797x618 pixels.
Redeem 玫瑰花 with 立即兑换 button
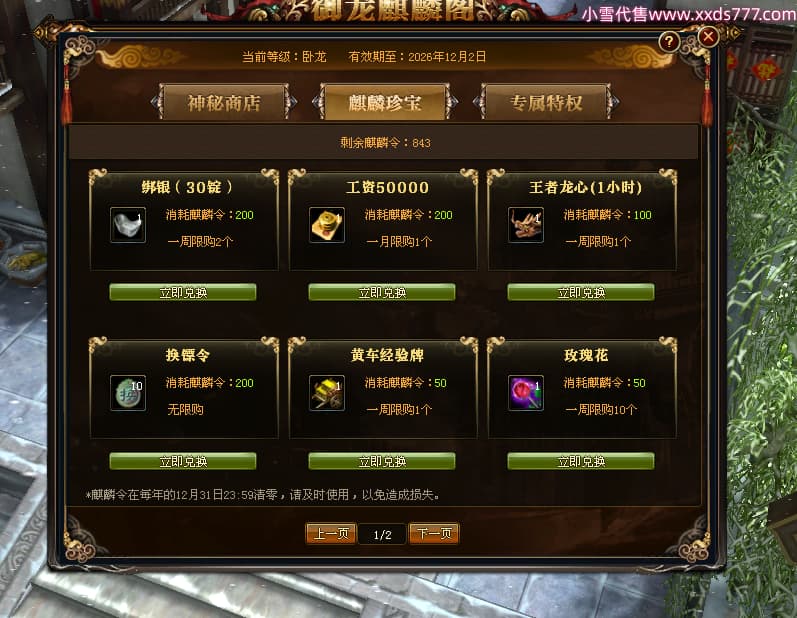581,461
